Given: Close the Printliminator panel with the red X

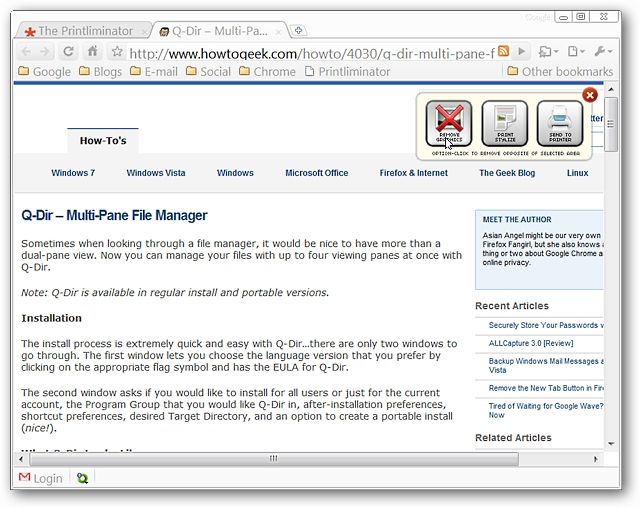Looking at the screenshot, I should (x=589, y=95).
